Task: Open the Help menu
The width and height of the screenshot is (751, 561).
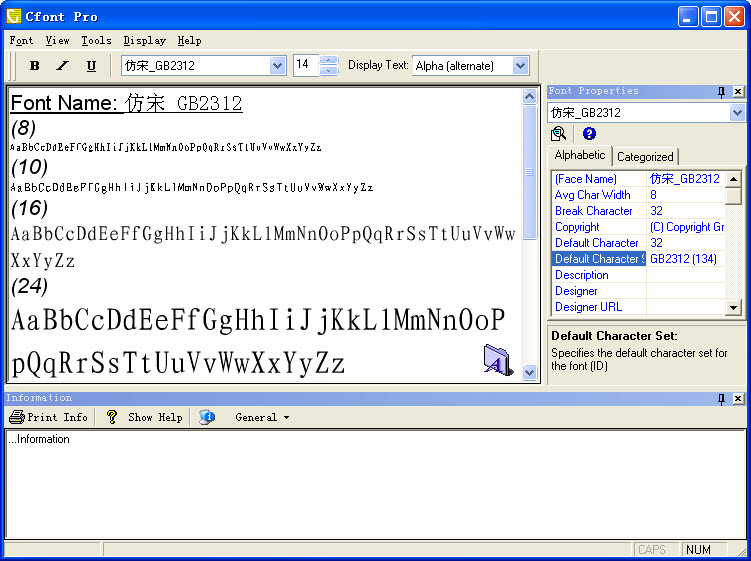Action: coord(189,41)
